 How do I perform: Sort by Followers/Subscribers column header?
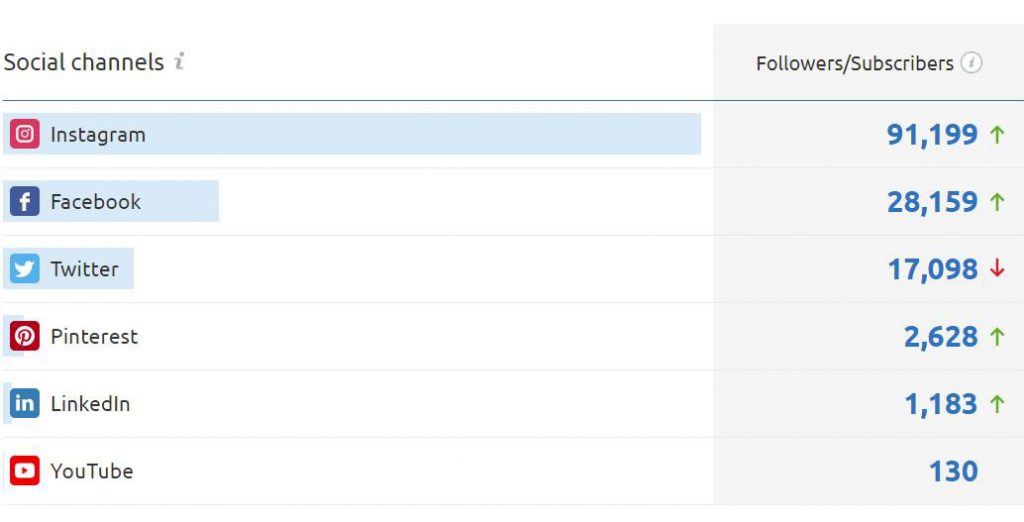coord(854,64)
